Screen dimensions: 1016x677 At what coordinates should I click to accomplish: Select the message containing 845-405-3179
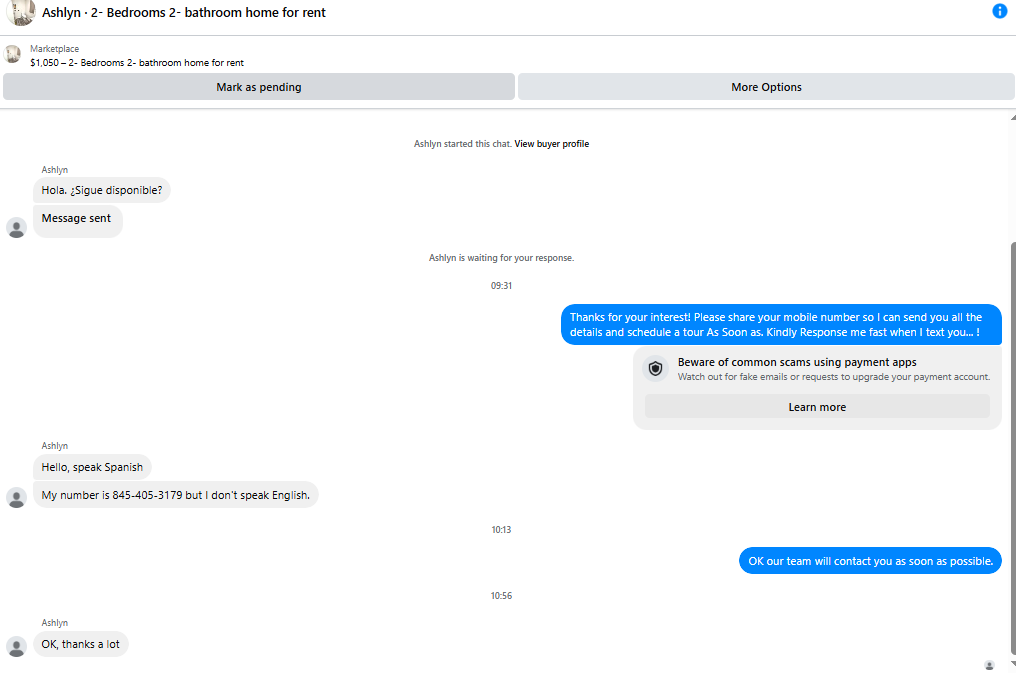pyautogui.click(x=176, y=495)
